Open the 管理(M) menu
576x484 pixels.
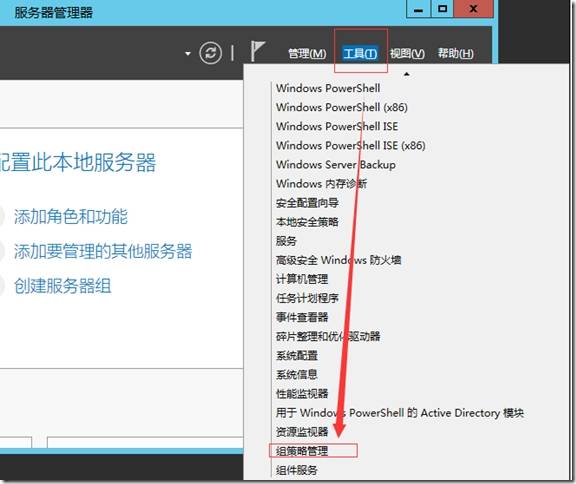tap(307, 54)
